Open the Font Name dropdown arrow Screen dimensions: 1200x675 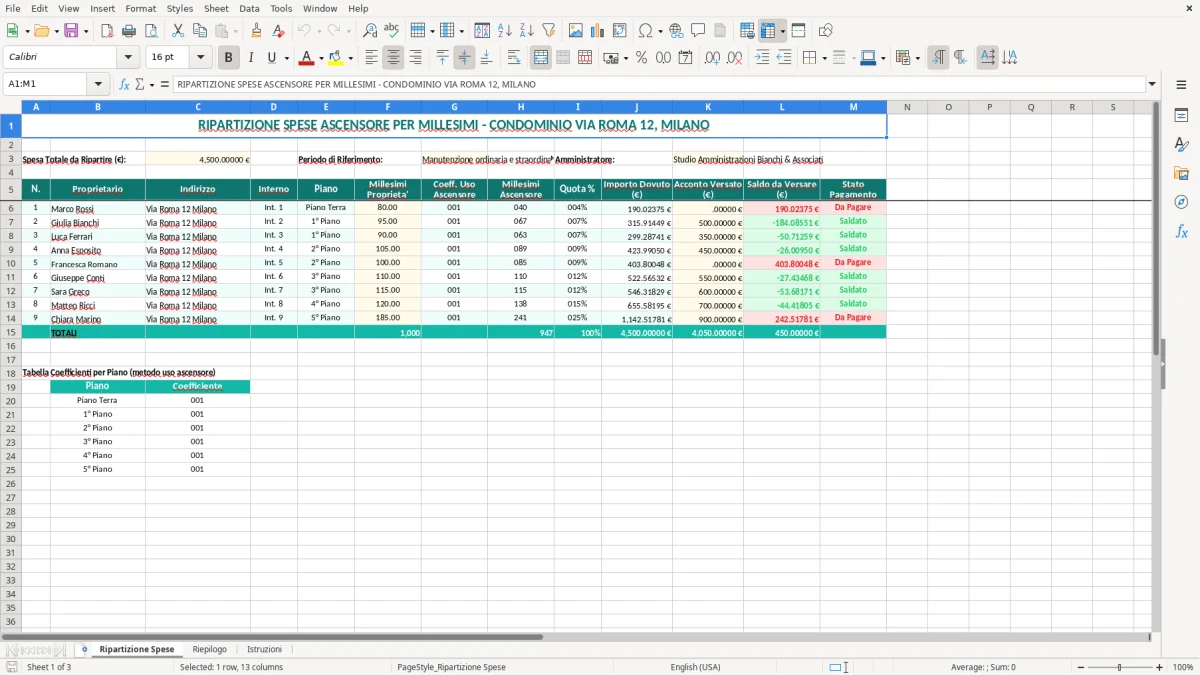[x=128, y=58]
